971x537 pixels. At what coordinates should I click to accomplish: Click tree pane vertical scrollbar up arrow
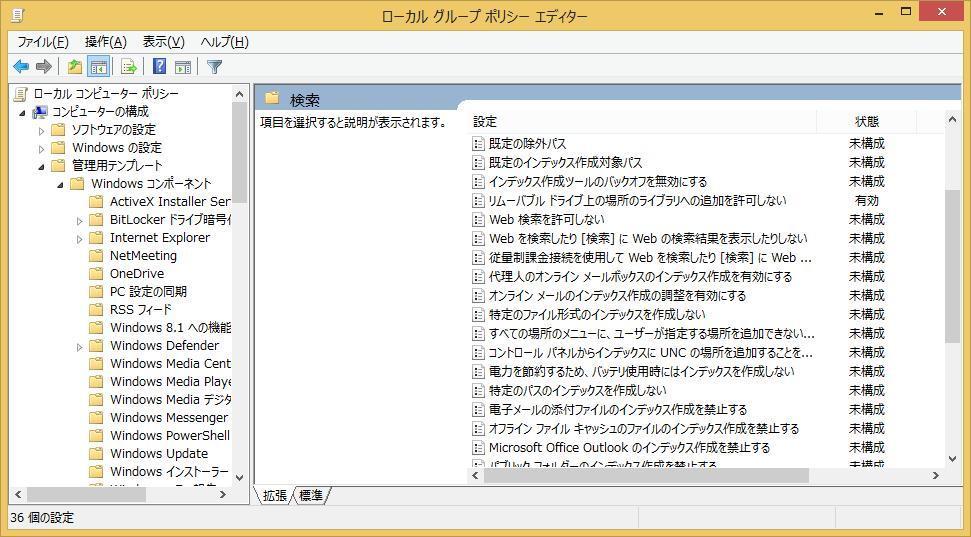tap(240, 94)
